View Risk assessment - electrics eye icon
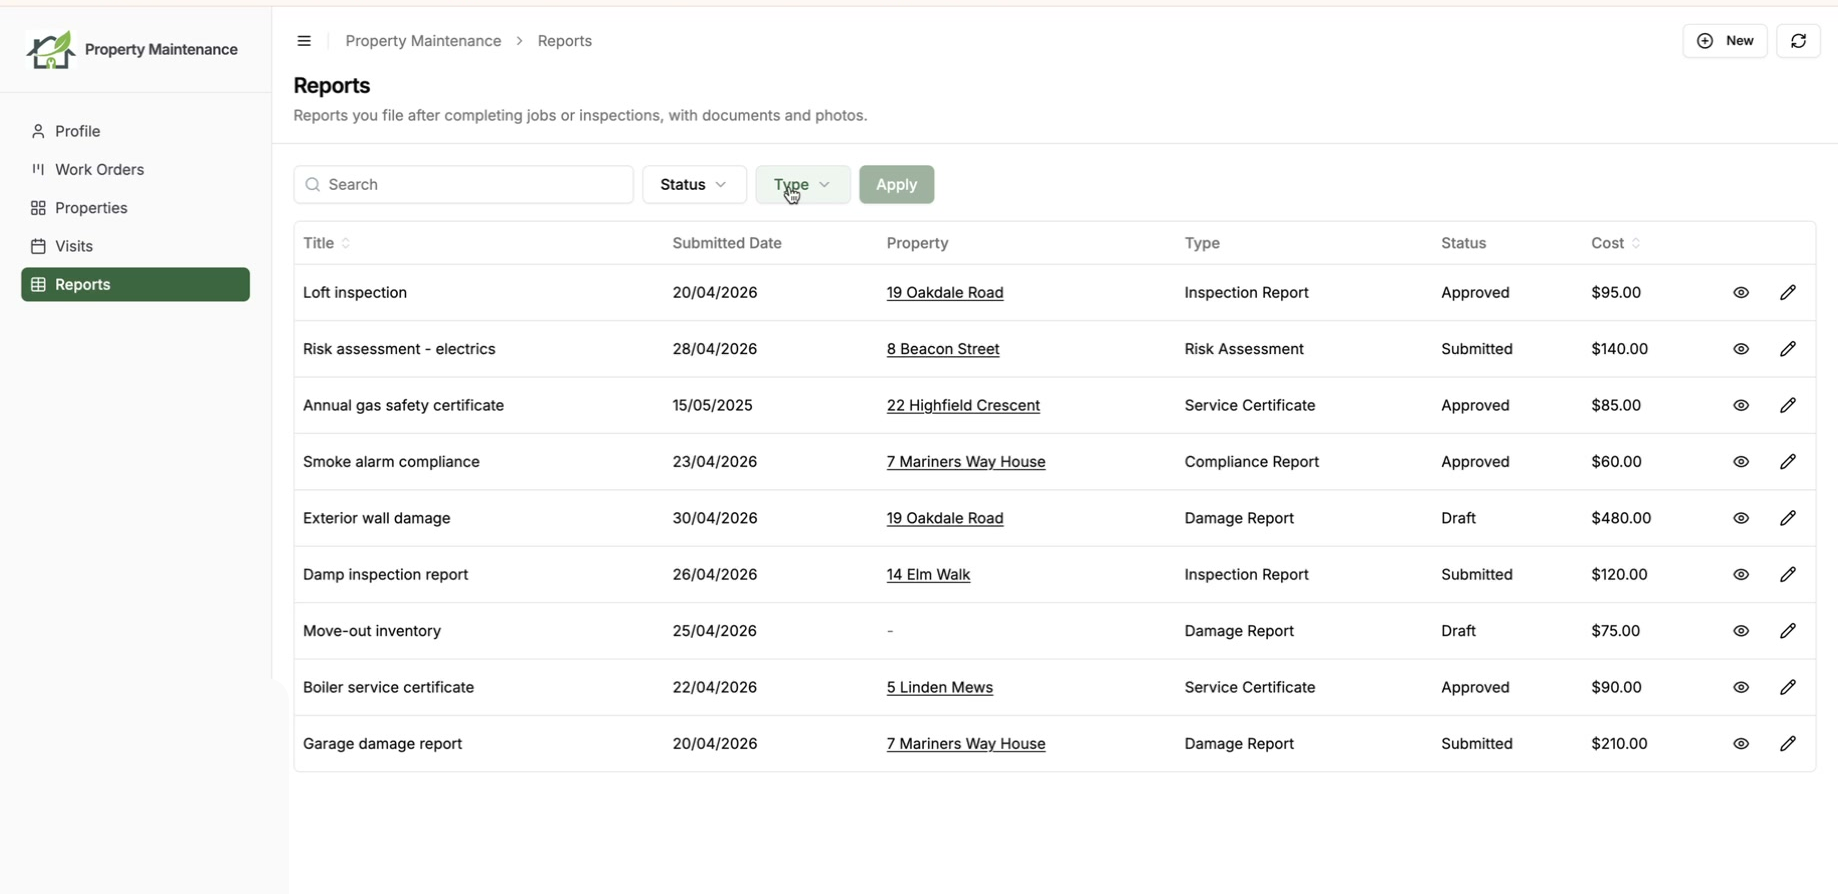This screenshot has width=1838, height=894. (x=1741, y=349)
